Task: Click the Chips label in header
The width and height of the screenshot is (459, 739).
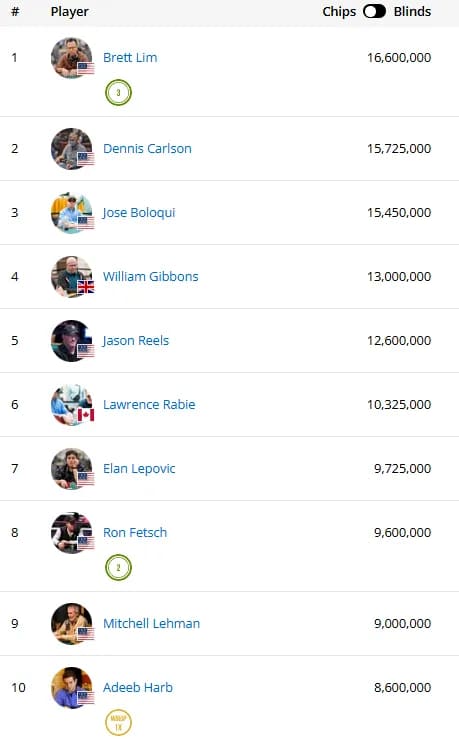Action: coord(339,11)
